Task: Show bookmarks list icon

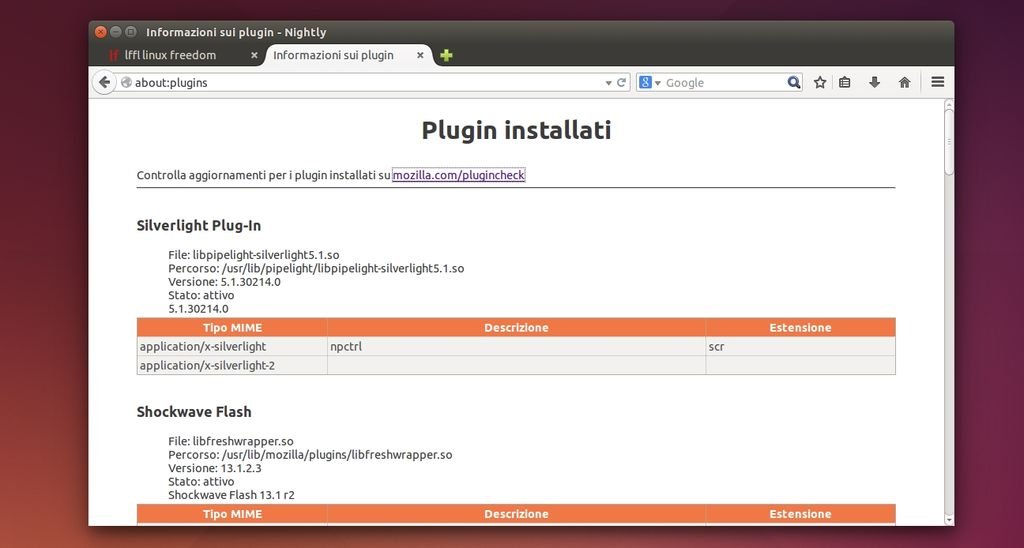Action: coord(844,82)
